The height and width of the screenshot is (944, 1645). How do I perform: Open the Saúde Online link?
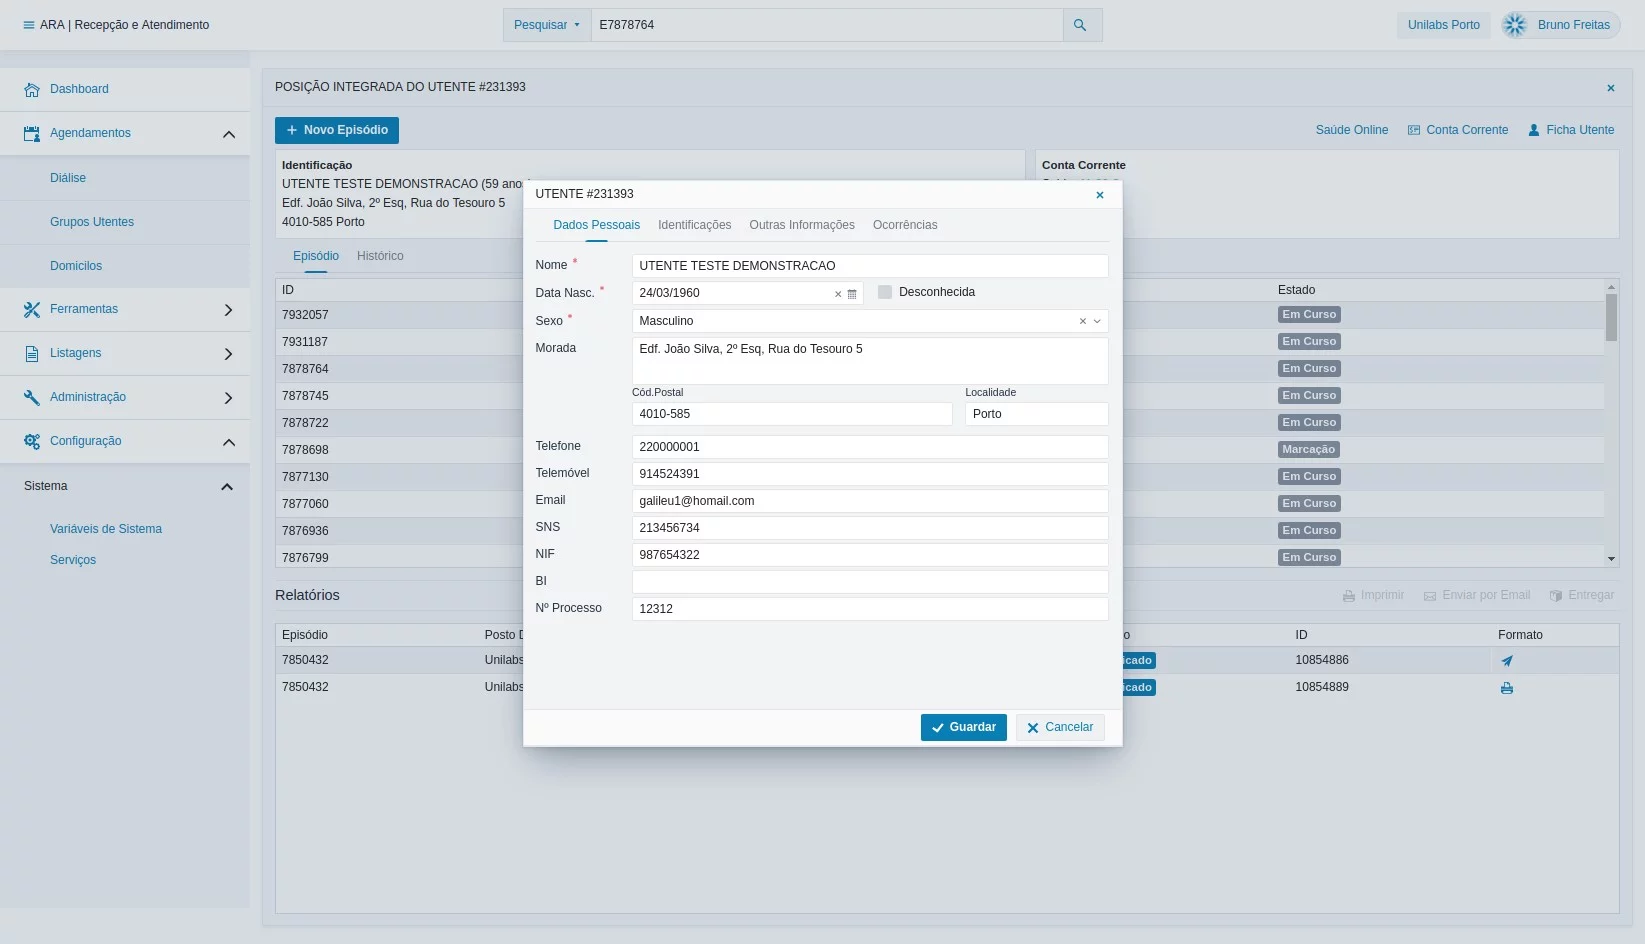1352,130
